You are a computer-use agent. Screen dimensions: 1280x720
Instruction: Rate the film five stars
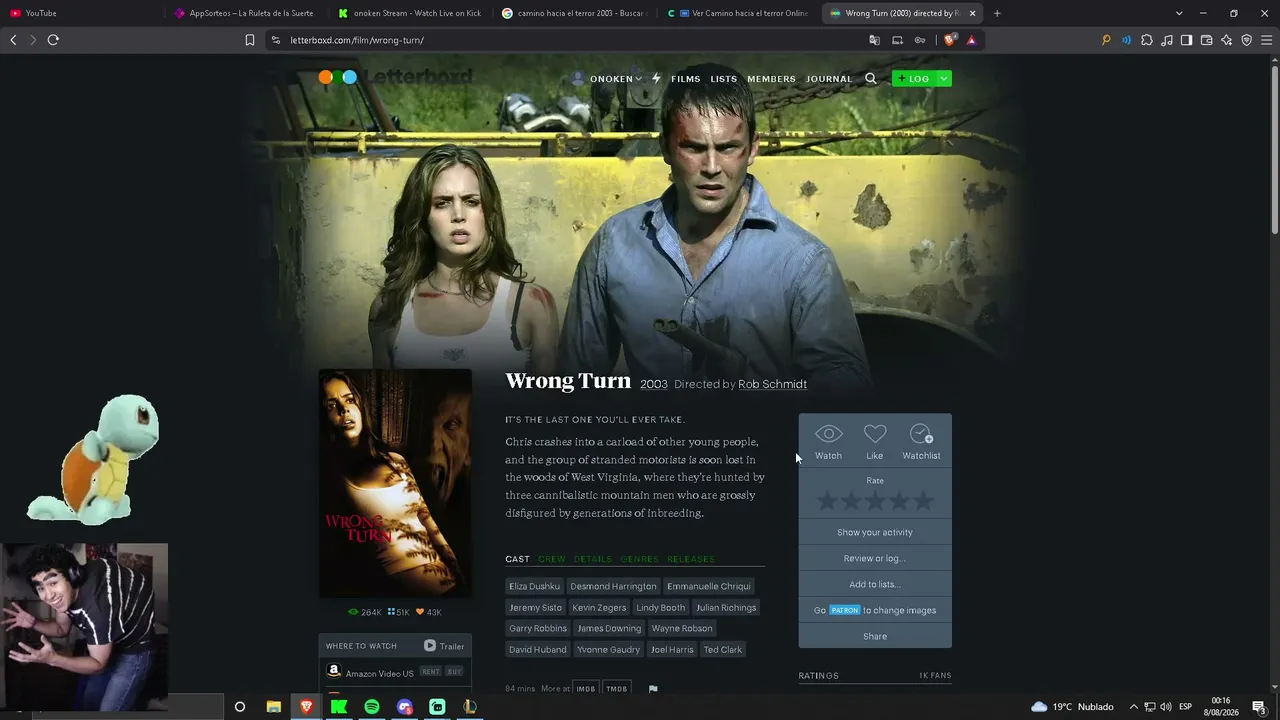click(924, 501)
